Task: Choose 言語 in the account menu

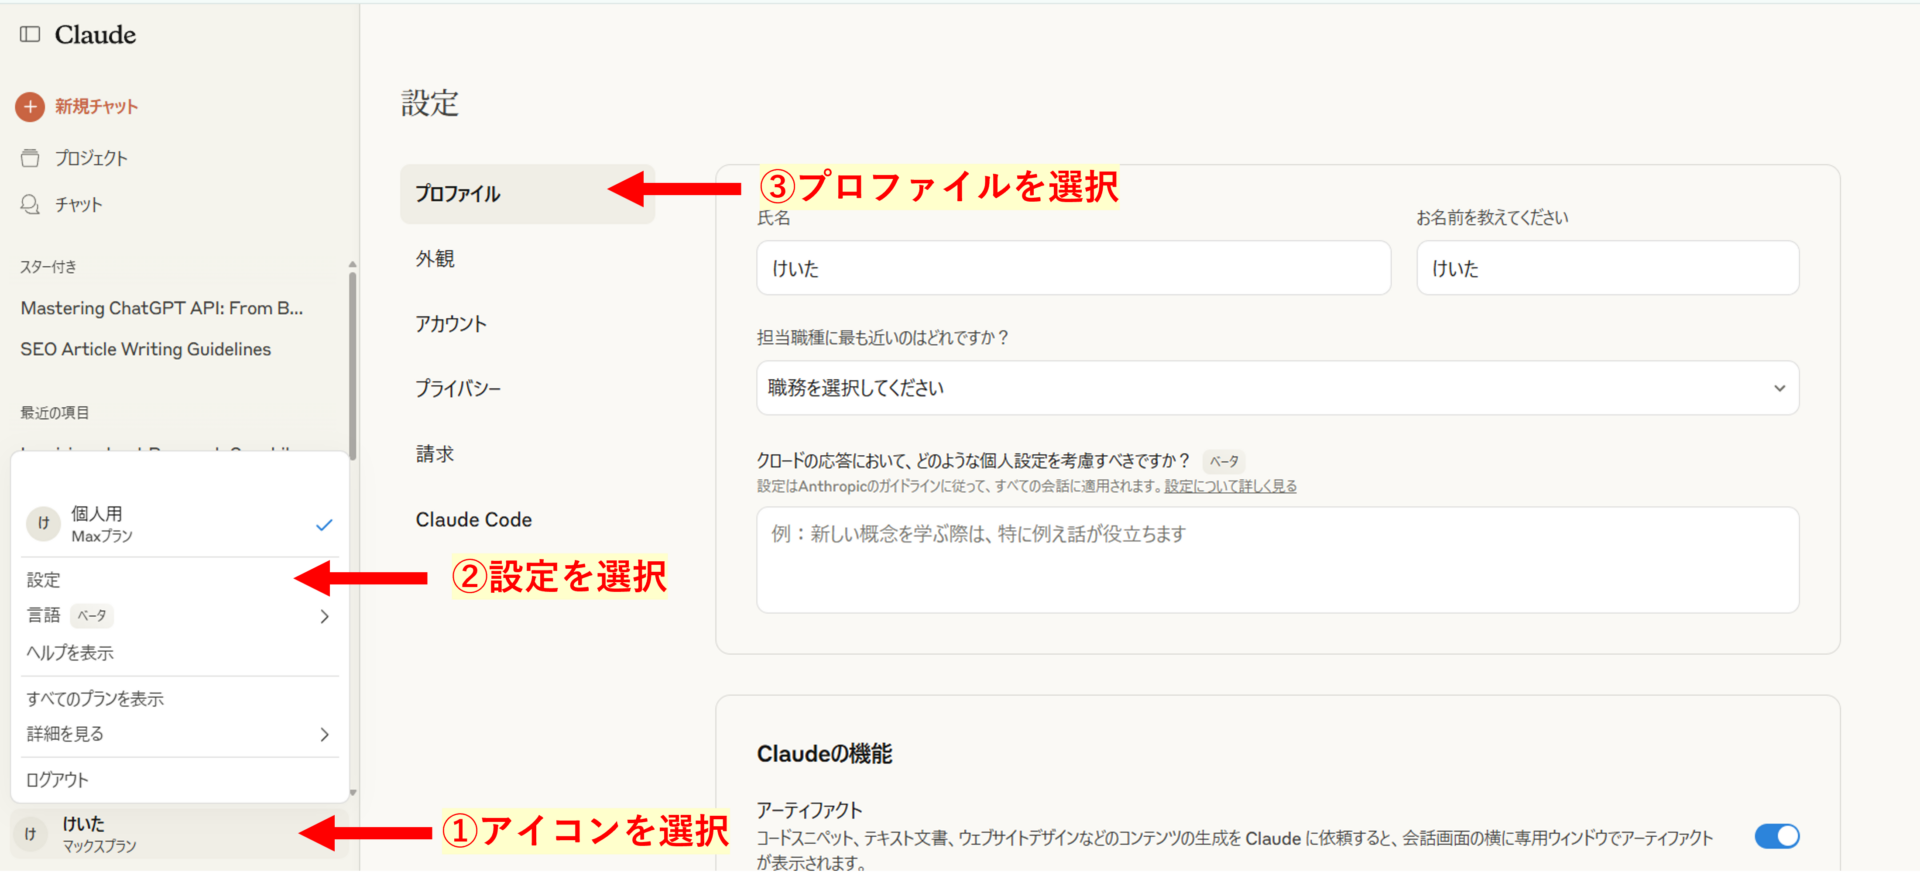Action: pos(180,616)
